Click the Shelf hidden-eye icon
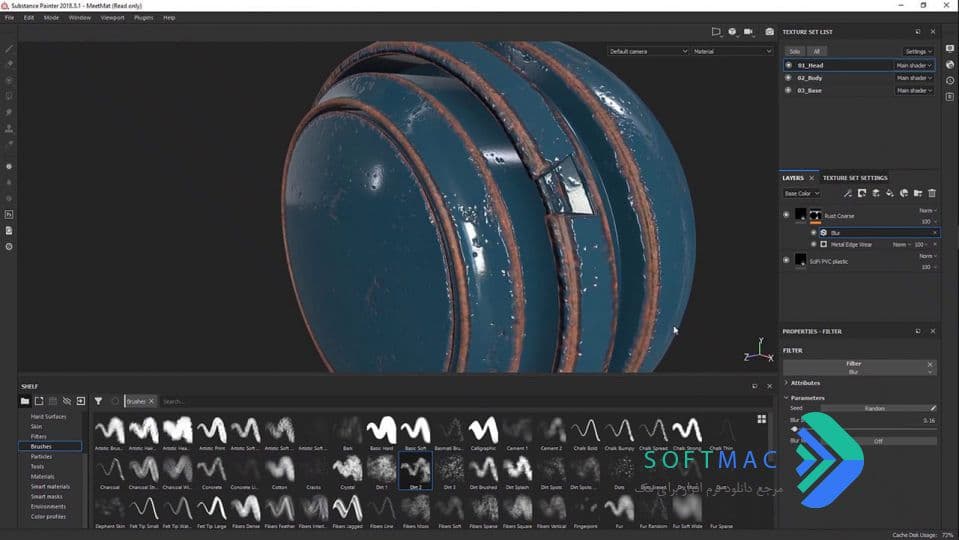 click(x=67, y=401)
